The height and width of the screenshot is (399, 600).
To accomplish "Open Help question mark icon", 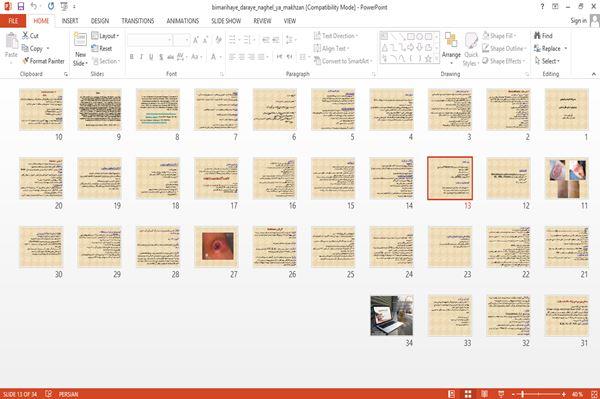I will click(x=542, y=7).
